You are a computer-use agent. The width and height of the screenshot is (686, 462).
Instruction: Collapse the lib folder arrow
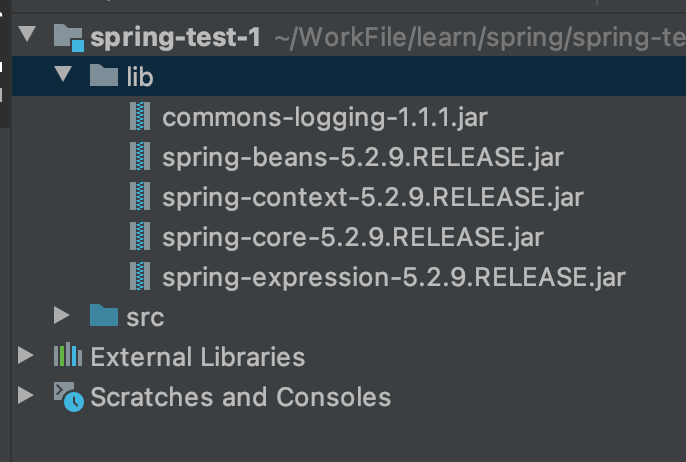pos(63,76)
